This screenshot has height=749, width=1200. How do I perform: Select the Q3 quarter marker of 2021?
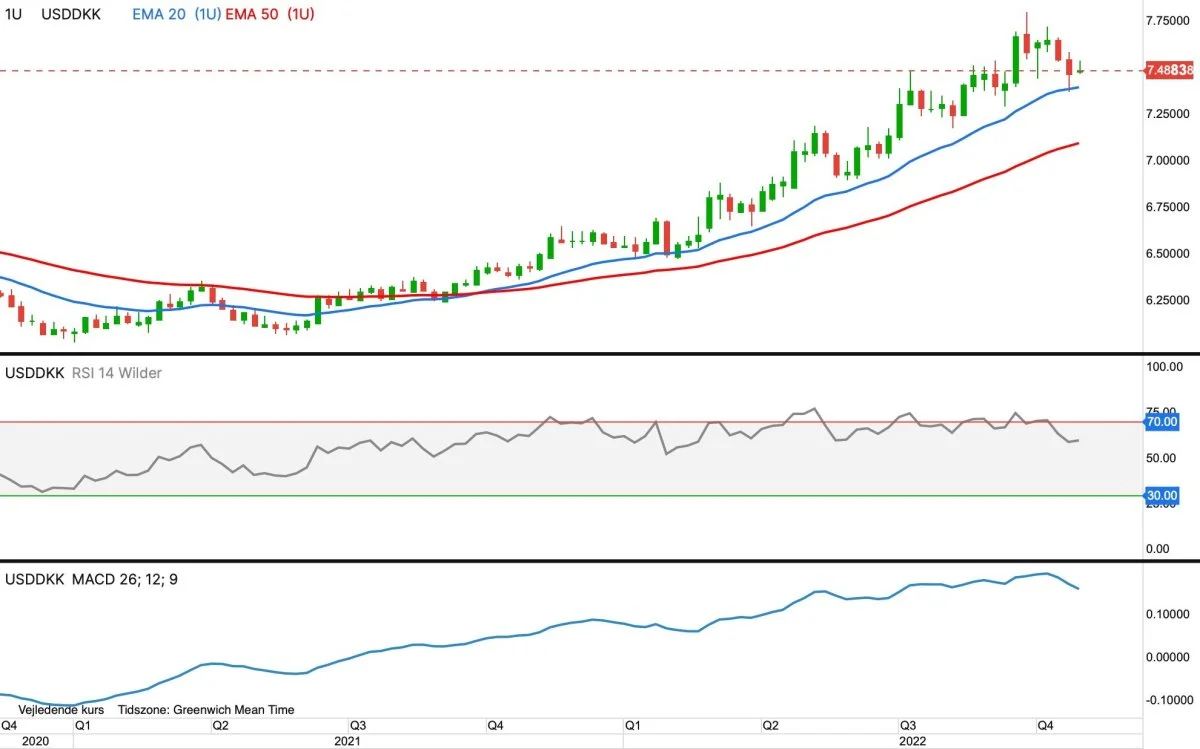357,725
